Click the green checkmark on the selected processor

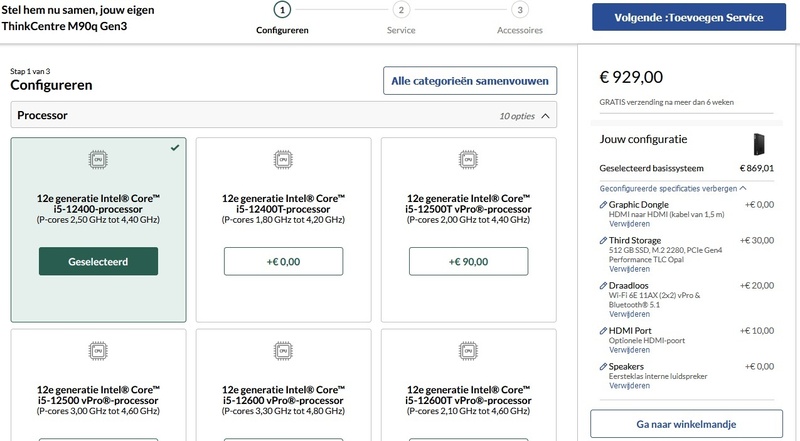tap(175, 148)
